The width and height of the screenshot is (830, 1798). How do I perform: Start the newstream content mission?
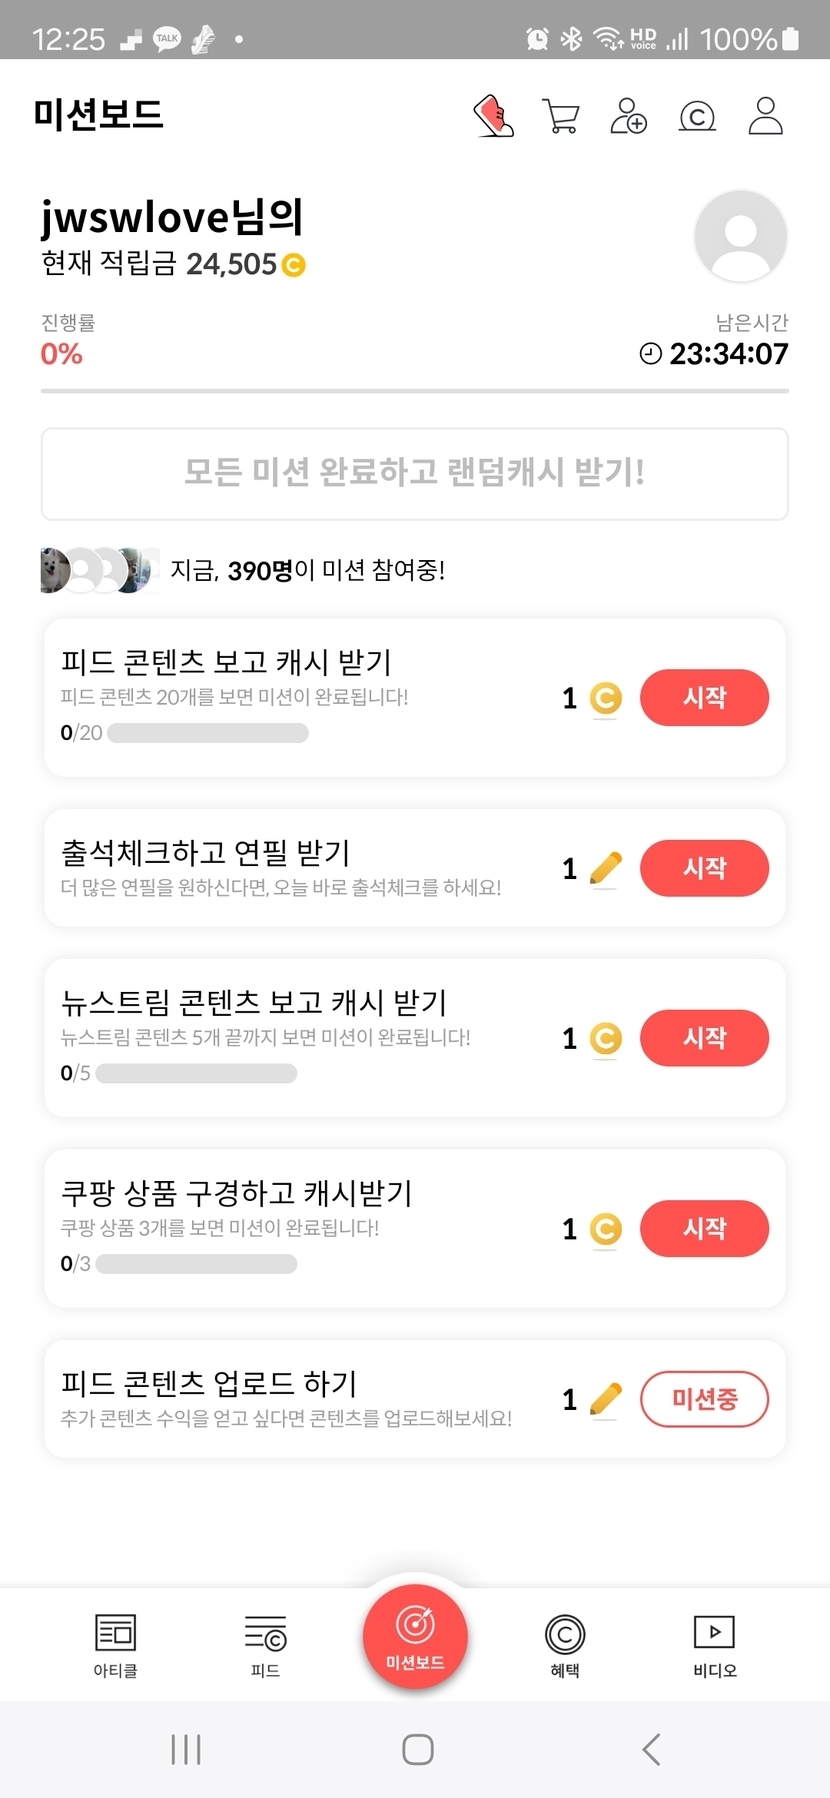pyautogui.click(x=704, y=1038)
